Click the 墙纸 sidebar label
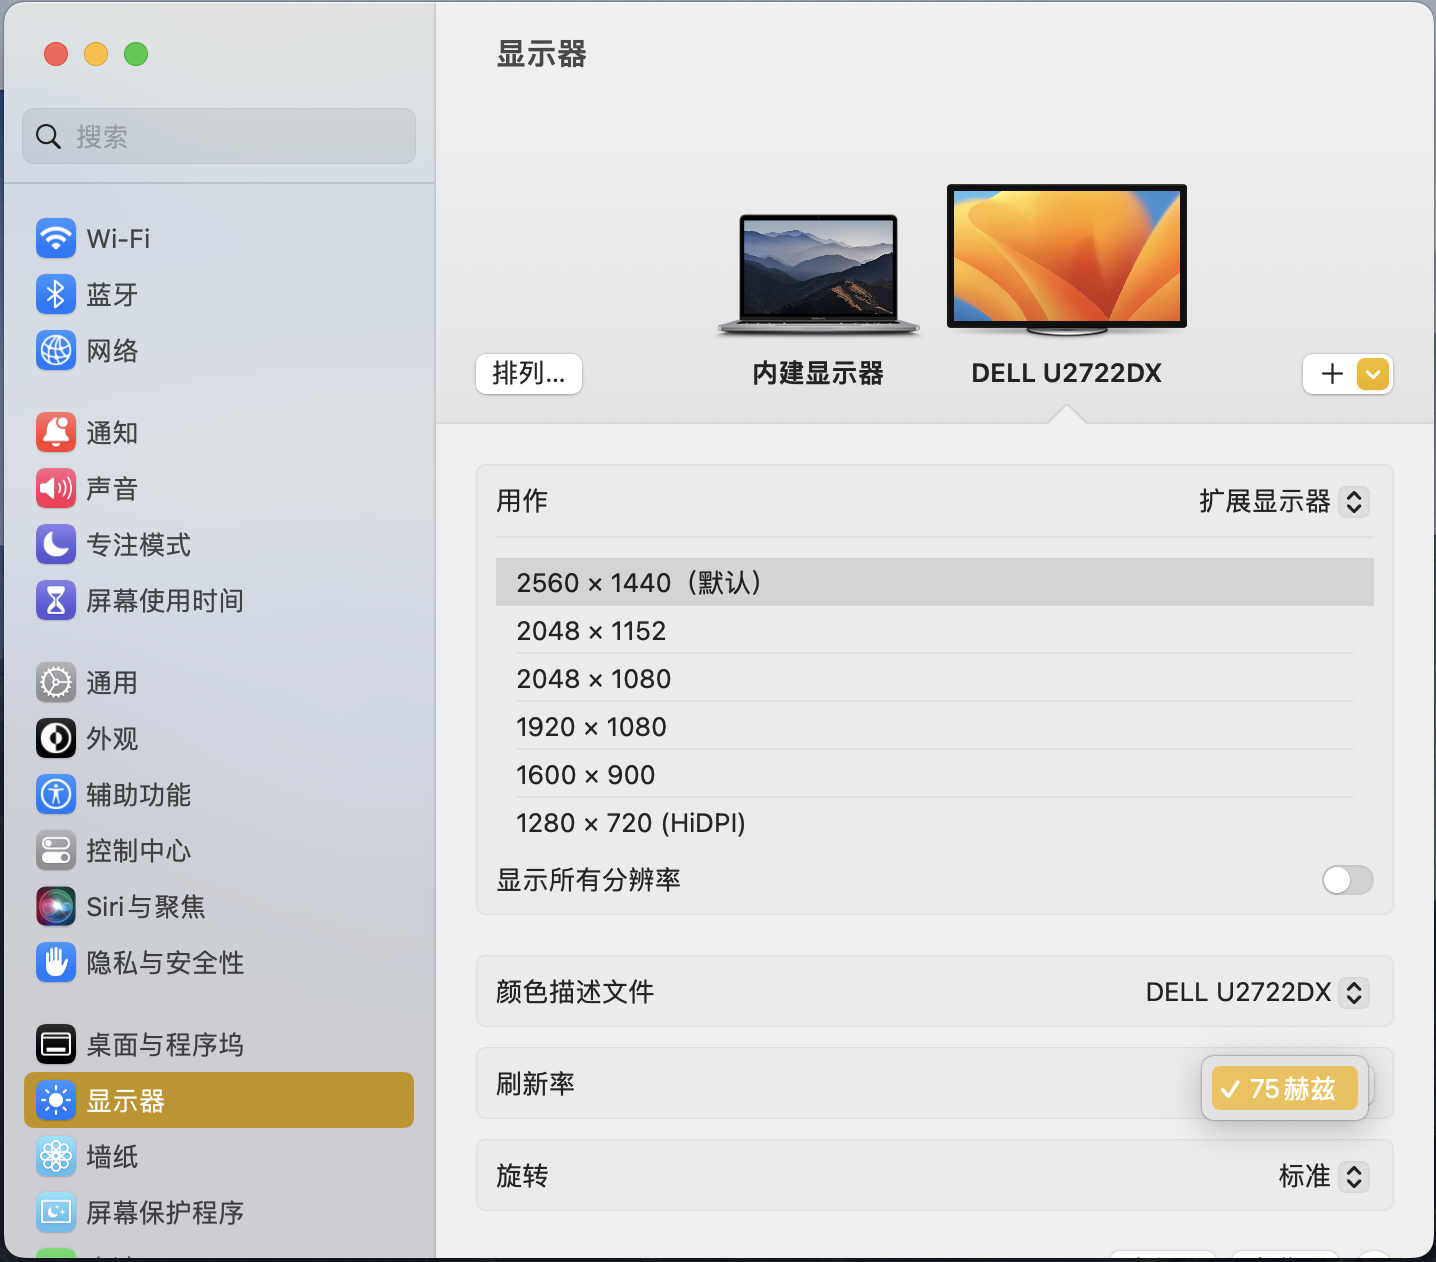Viewport: 1436px width, 1262px height. coord(112,1157)
